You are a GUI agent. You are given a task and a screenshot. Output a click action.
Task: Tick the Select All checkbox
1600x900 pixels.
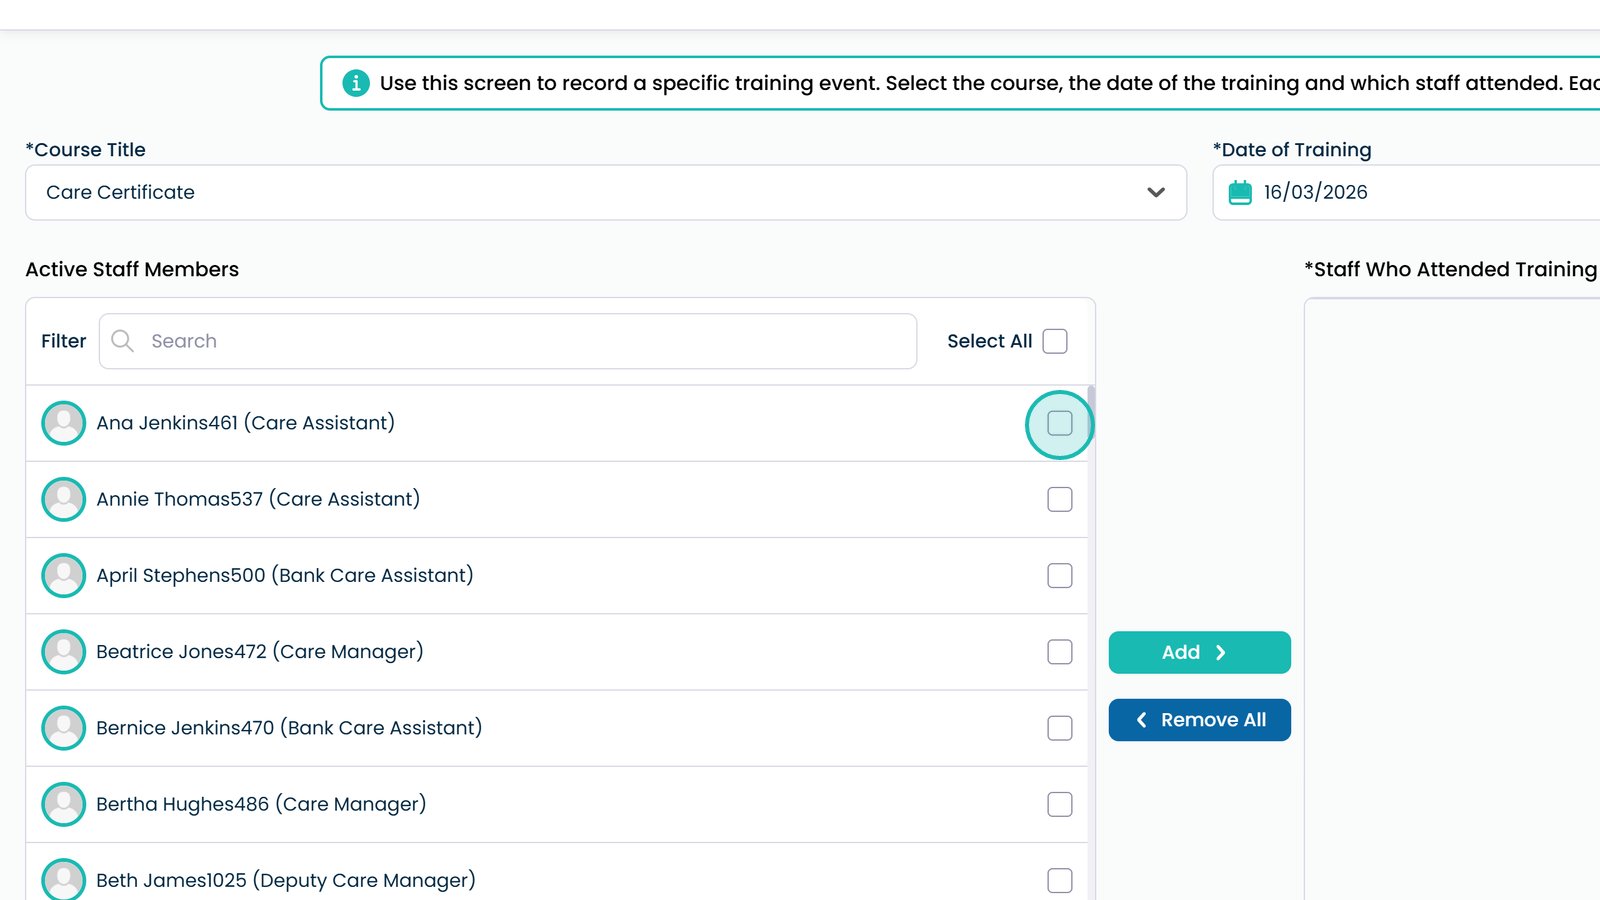click(1055, 341)
